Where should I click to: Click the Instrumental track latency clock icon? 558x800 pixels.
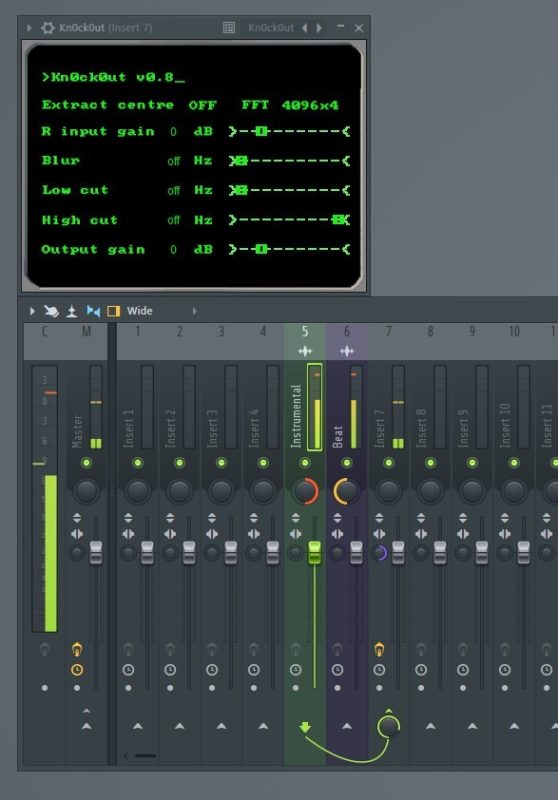295,670
